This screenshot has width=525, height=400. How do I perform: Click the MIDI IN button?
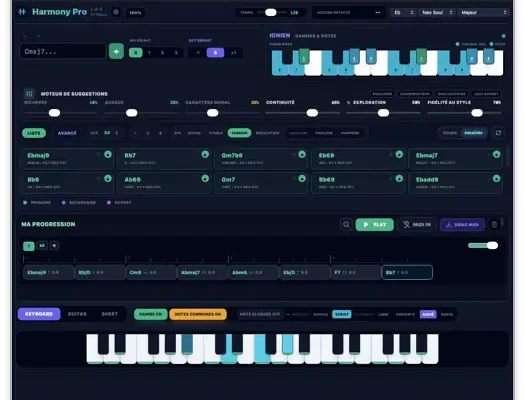tap(417, 225)
